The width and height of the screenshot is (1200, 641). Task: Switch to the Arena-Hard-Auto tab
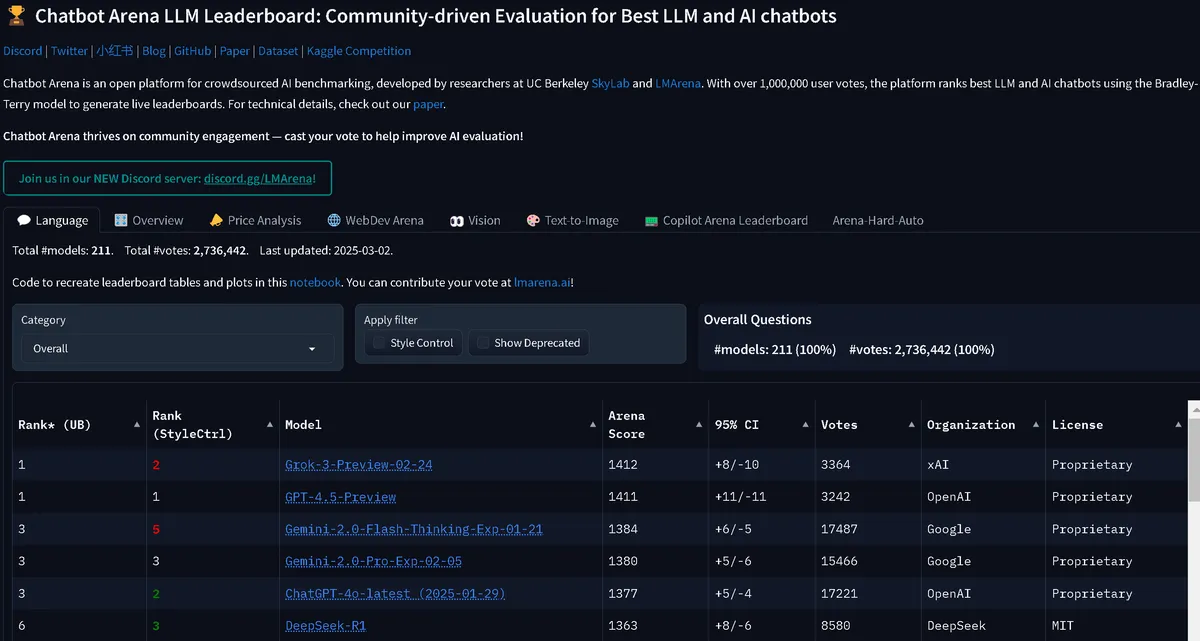tap(878, 220)
